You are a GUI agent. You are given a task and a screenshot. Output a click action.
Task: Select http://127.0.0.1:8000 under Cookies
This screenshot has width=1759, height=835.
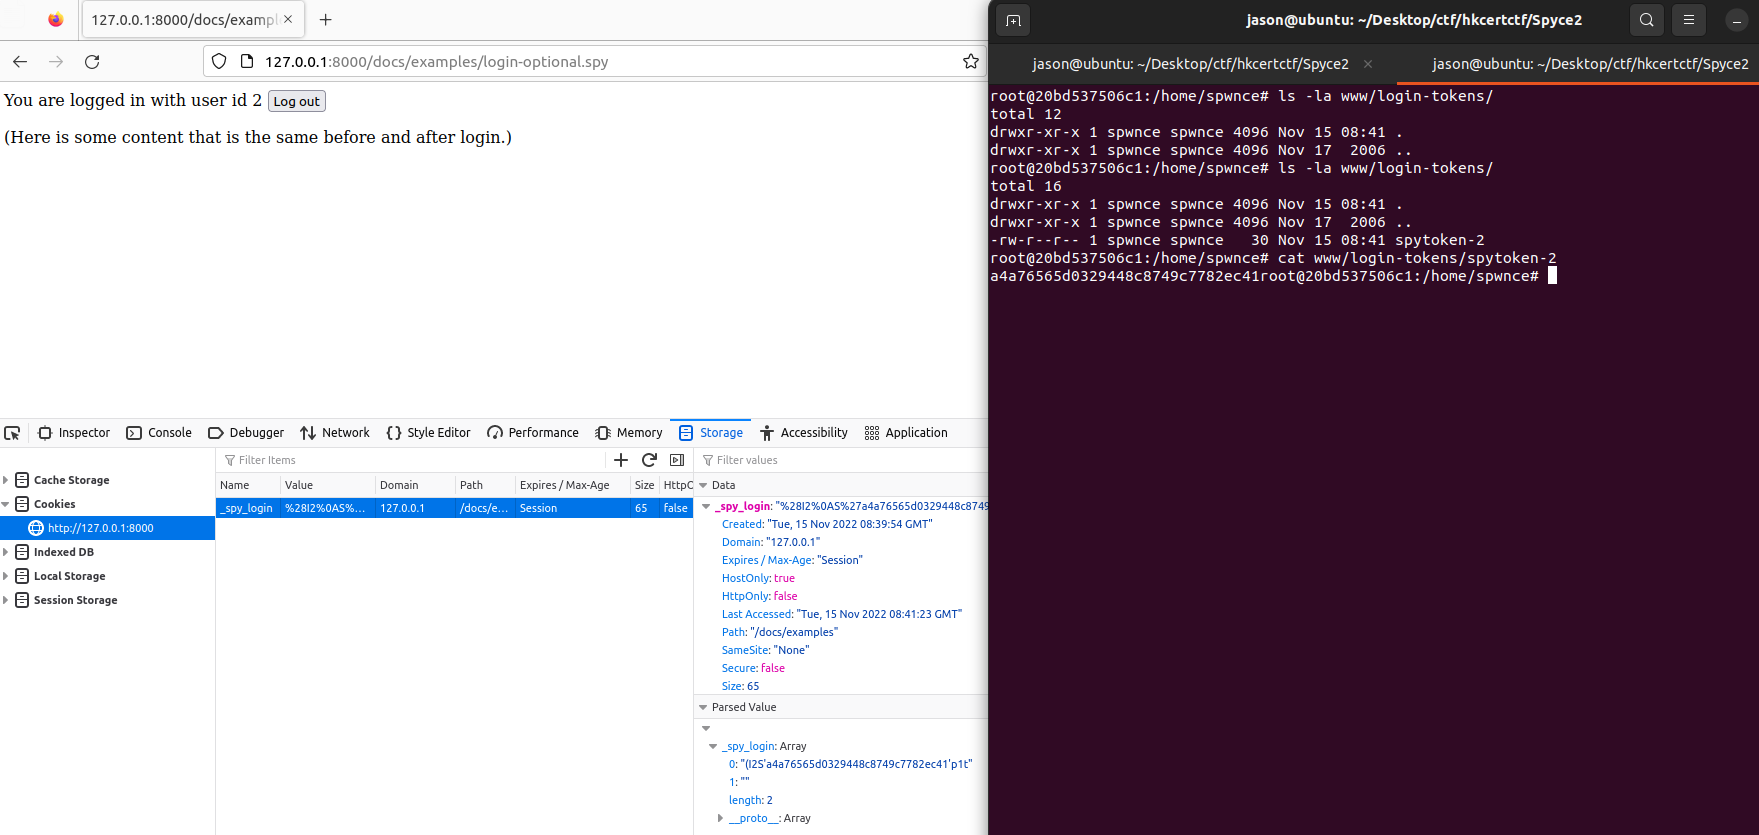coord(107,528)
